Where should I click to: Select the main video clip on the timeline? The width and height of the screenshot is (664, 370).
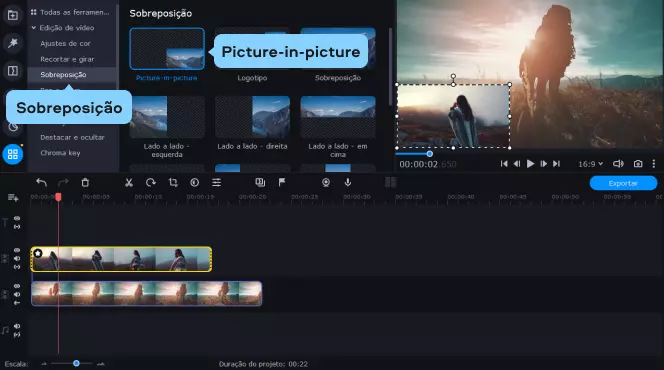(147, 293)
